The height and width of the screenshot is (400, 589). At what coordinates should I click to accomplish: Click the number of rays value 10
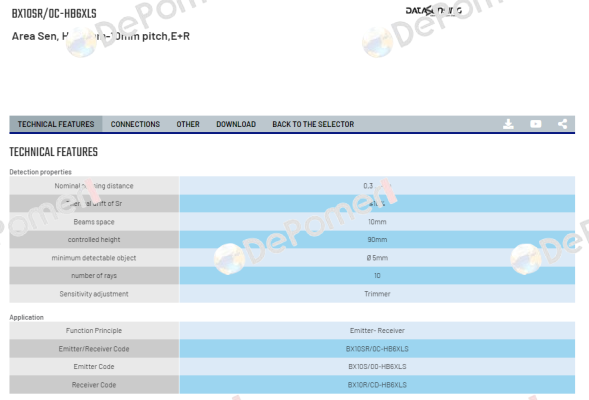point(377,276)
